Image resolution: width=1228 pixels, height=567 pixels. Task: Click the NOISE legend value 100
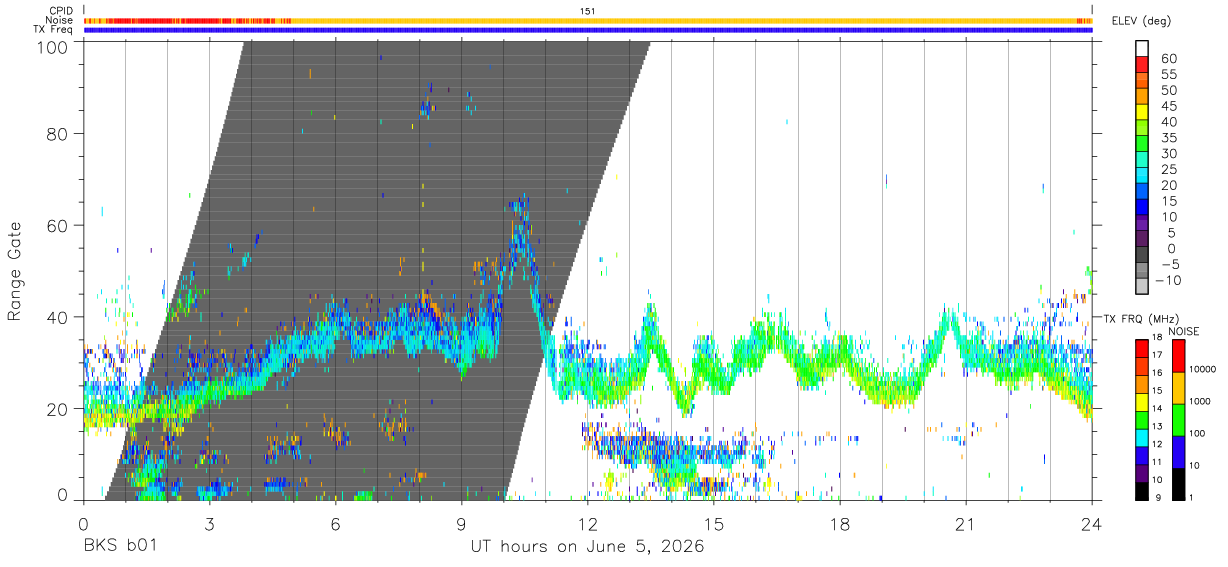point(1196,433)
